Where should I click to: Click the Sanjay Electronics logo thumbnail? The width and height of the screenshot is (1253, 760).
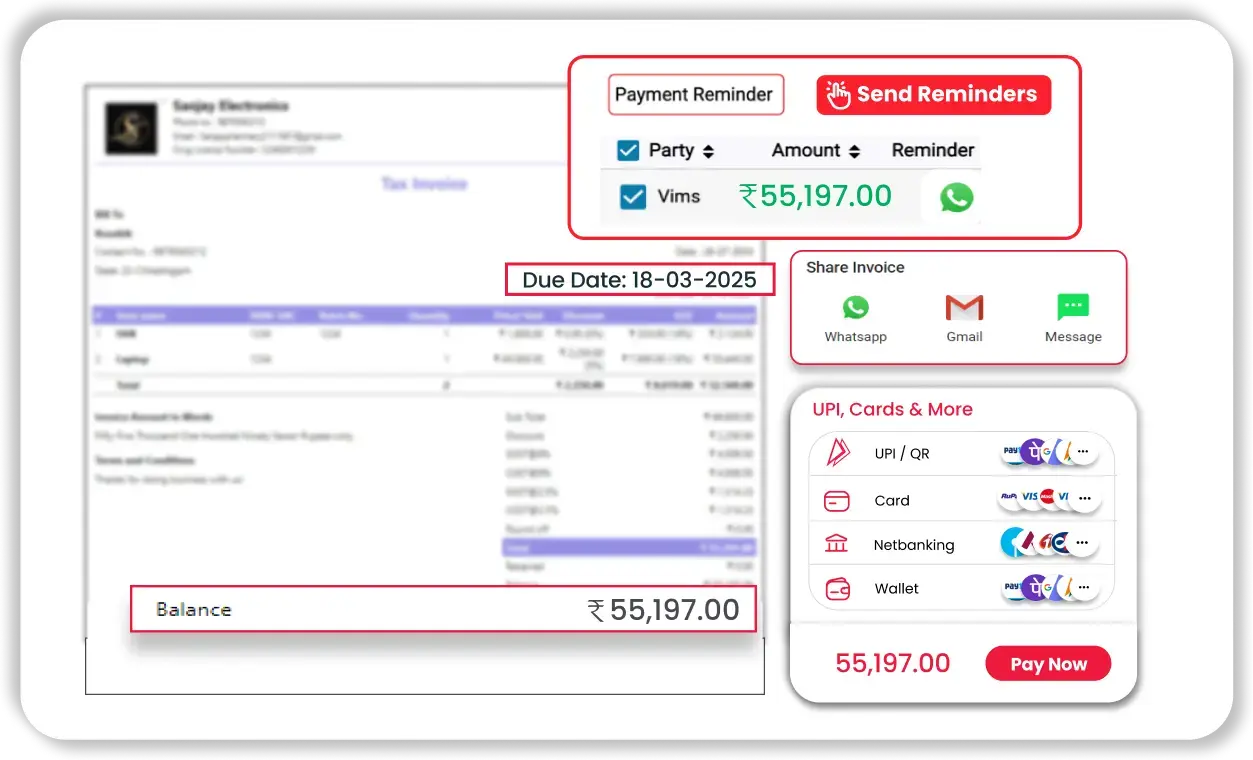click(131, 128)
